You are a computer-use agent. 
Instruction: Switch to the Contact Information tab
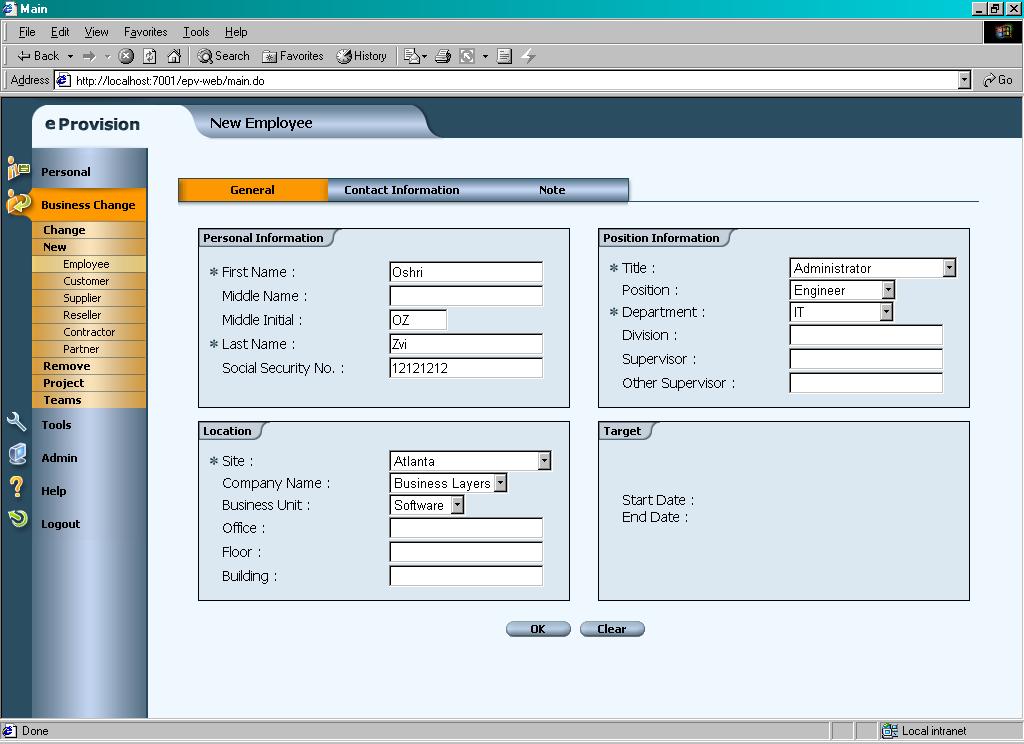[402, 190]
